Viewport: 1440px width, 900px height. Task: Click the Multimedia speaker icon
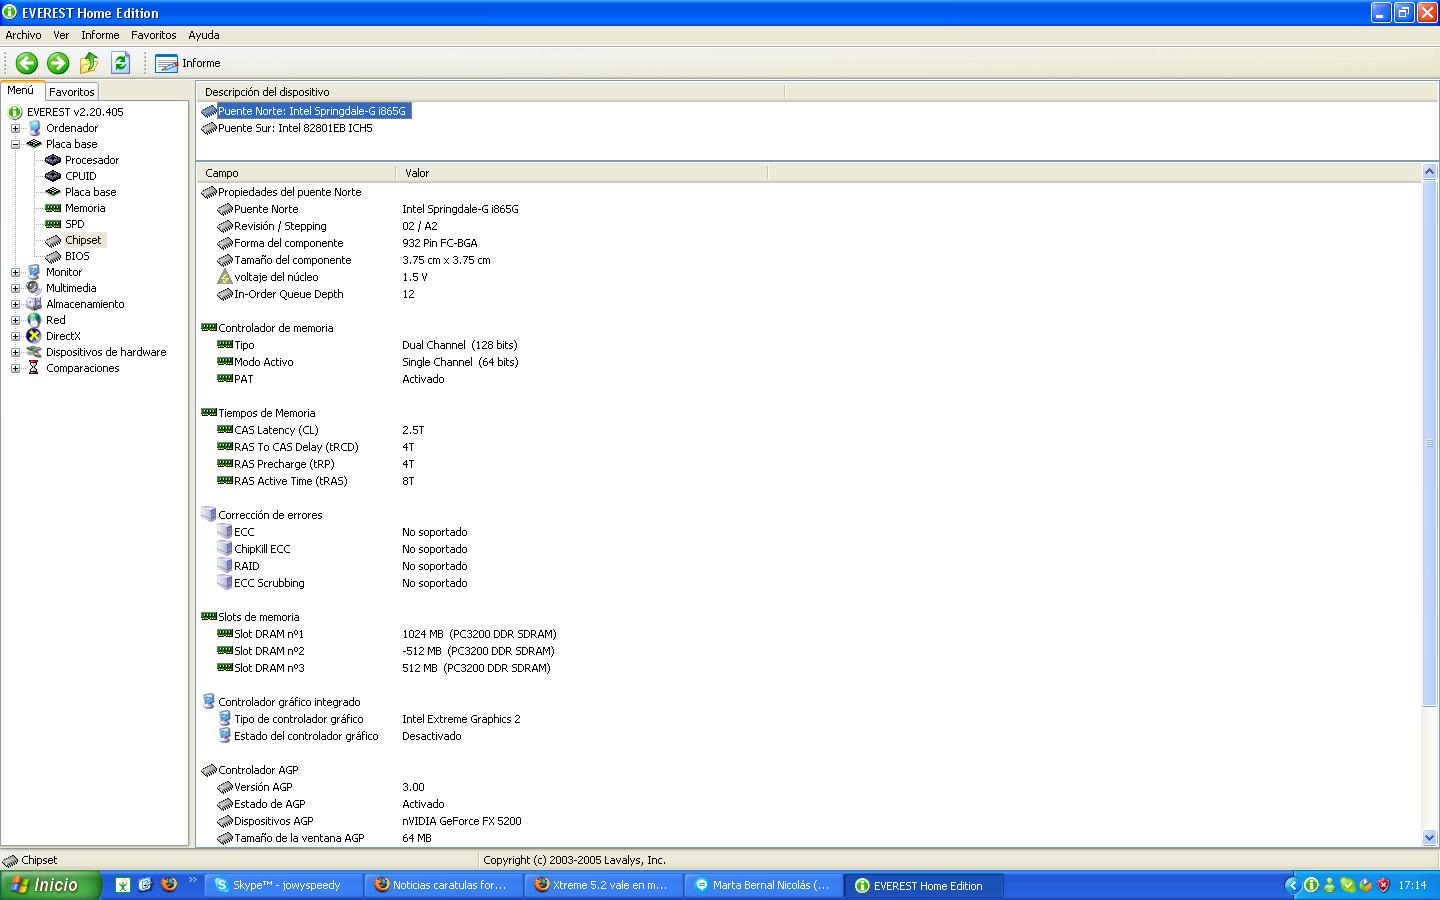pos(34,288)
